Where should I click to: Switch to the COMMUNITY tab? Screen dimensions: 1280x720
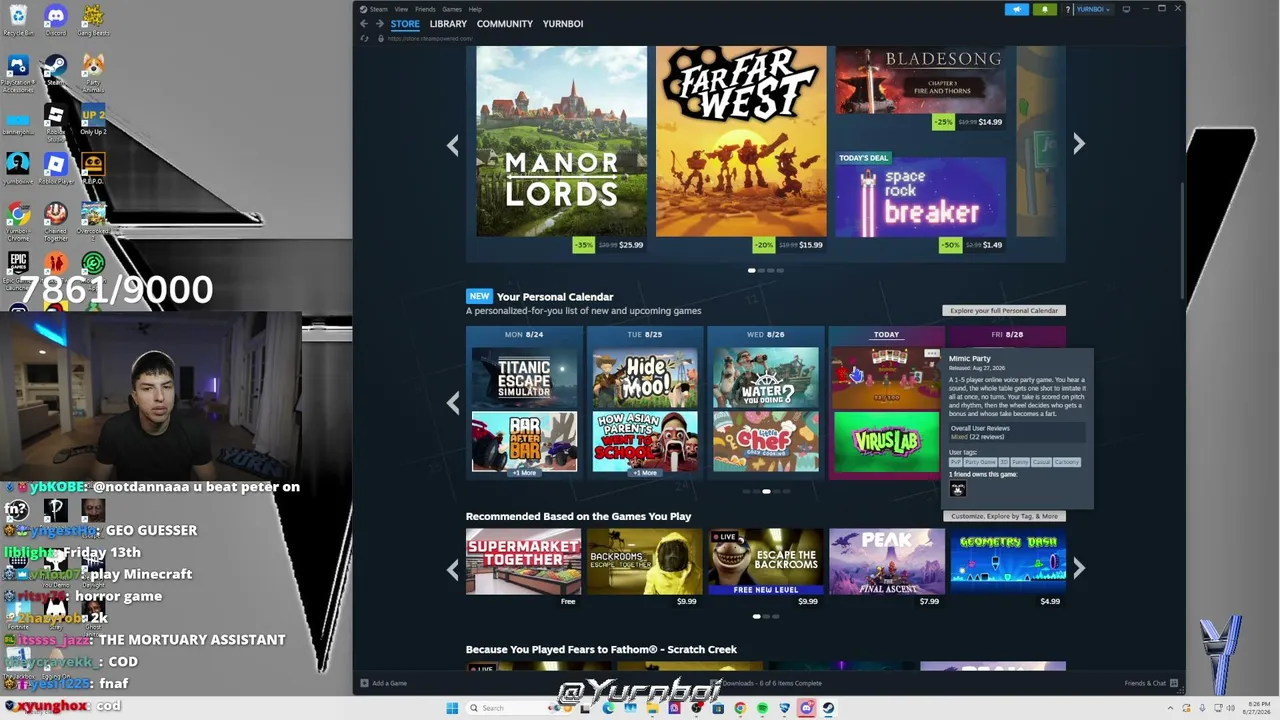[505, 24]
